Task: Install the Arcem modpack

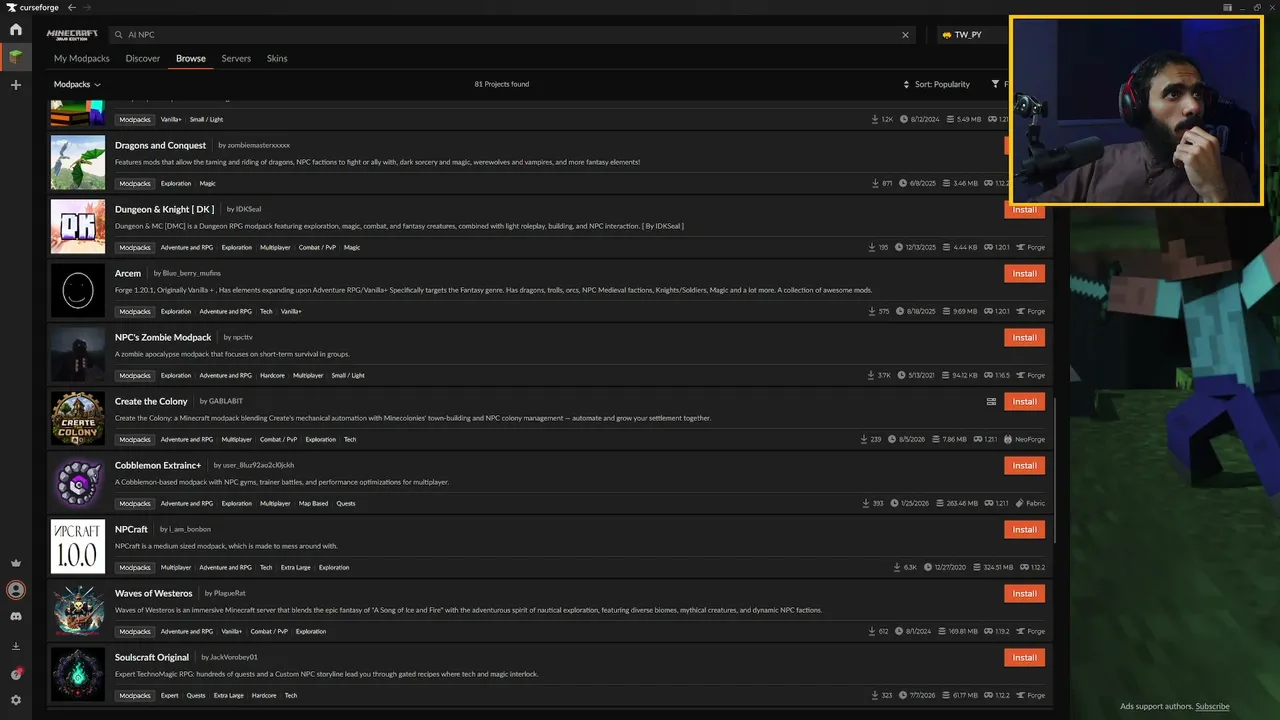Action: pos(1024,274)
